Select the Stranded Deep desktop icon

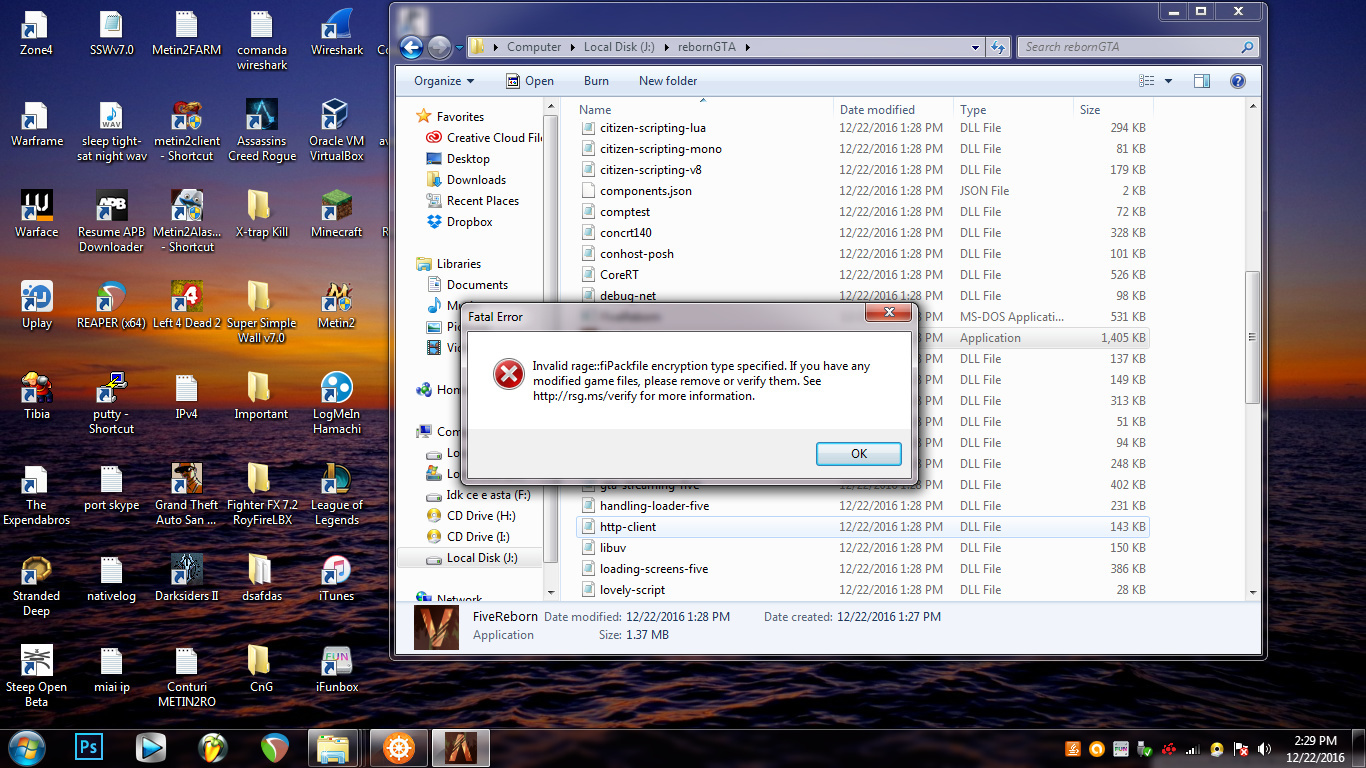[x=37, y=585]
